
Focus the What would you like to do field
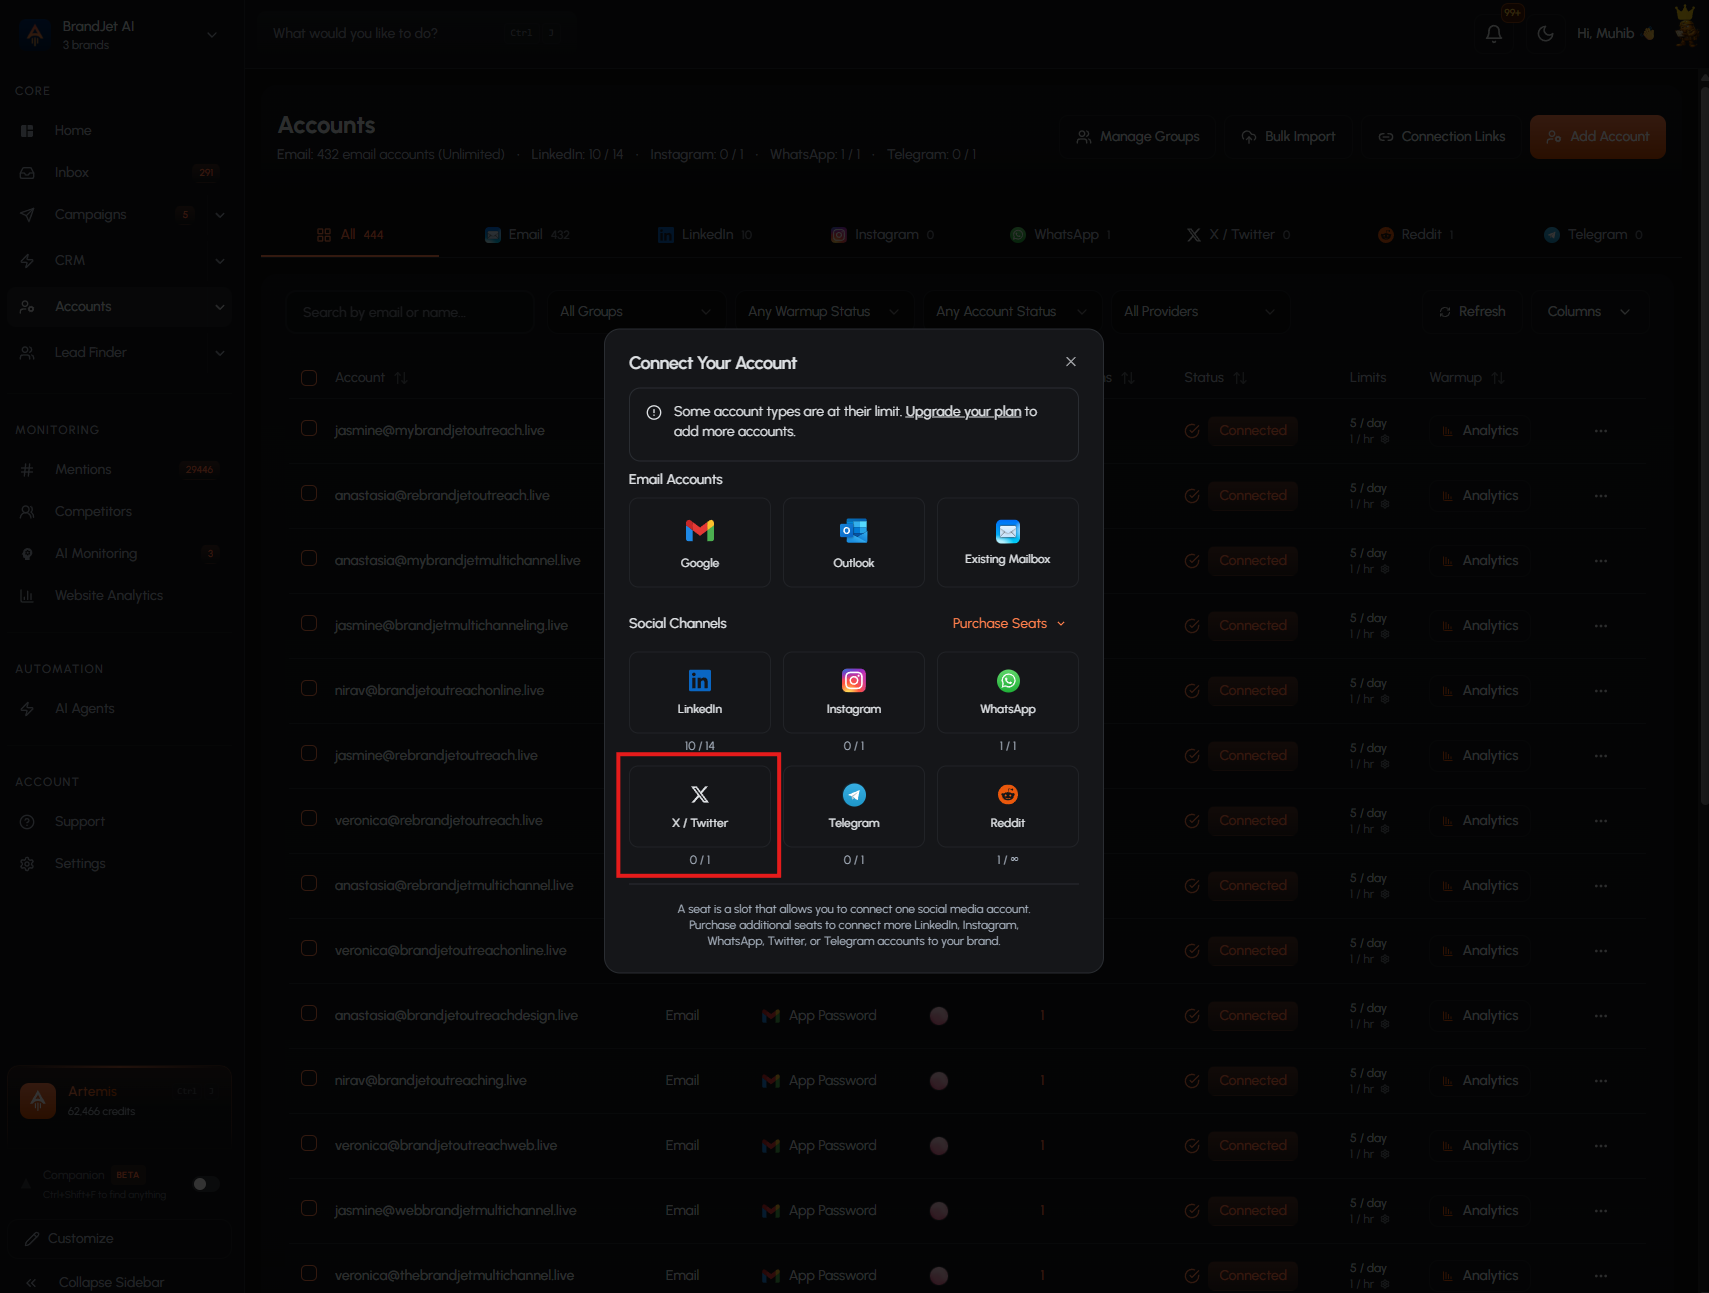(414, 33)
